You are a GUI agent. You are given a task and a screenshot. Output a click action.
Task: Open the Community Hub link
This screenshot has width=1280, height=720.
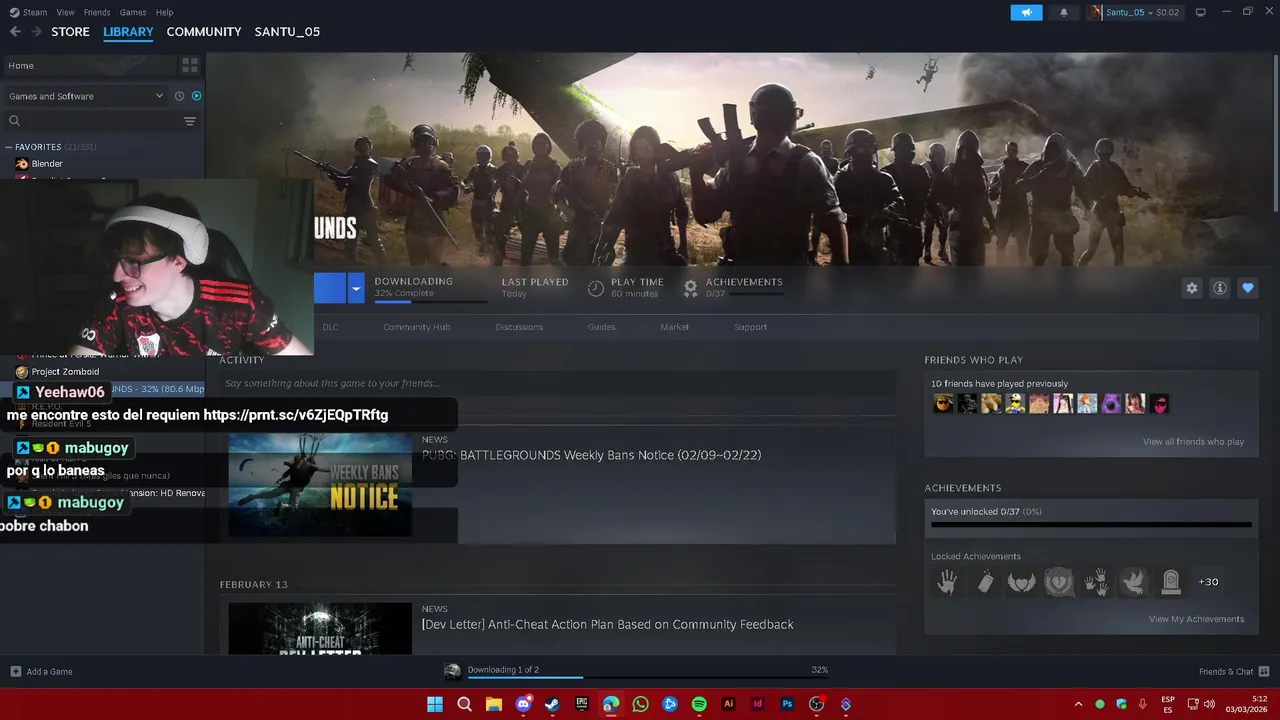click(x=416, y=327)
